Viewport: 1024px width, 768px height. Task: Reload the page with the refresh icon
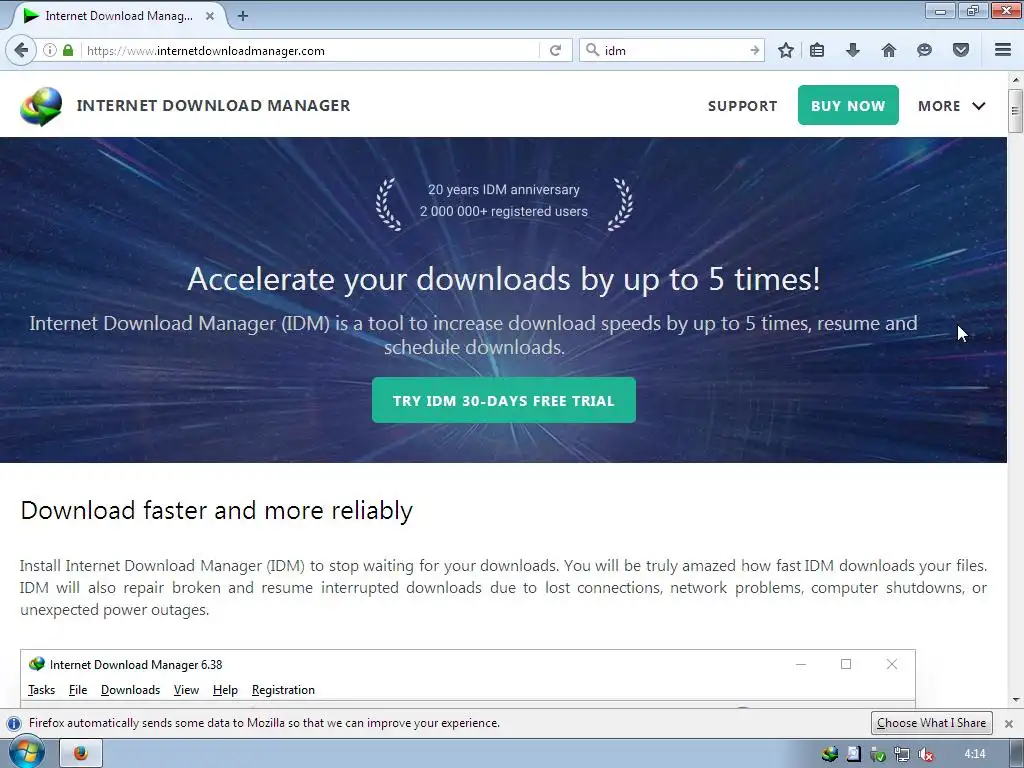555,50
